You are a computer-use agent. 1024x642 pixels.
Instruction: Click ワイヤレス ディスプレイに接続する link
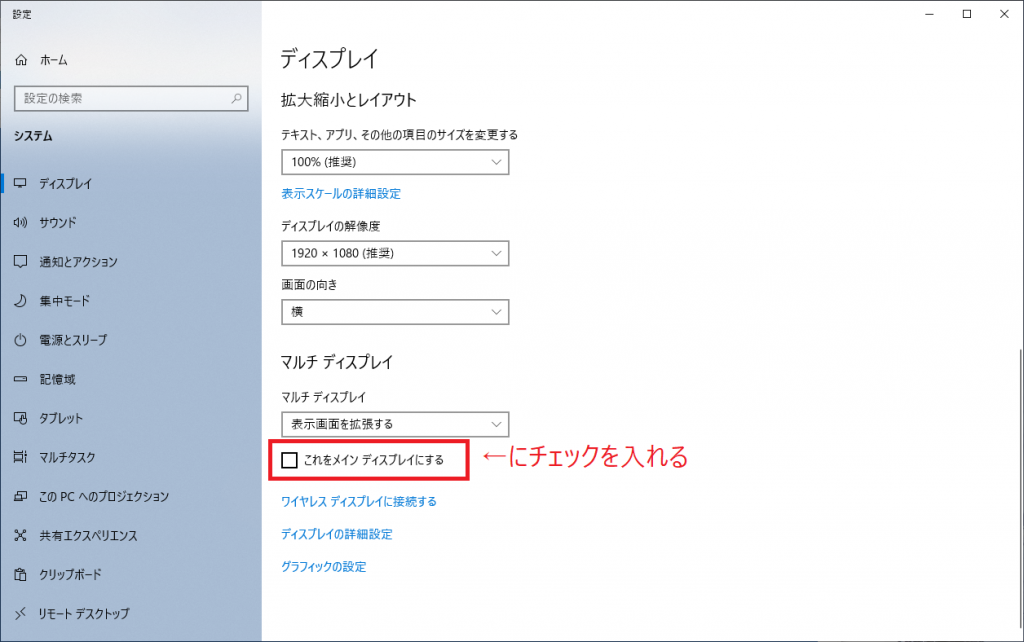(359, 502)
